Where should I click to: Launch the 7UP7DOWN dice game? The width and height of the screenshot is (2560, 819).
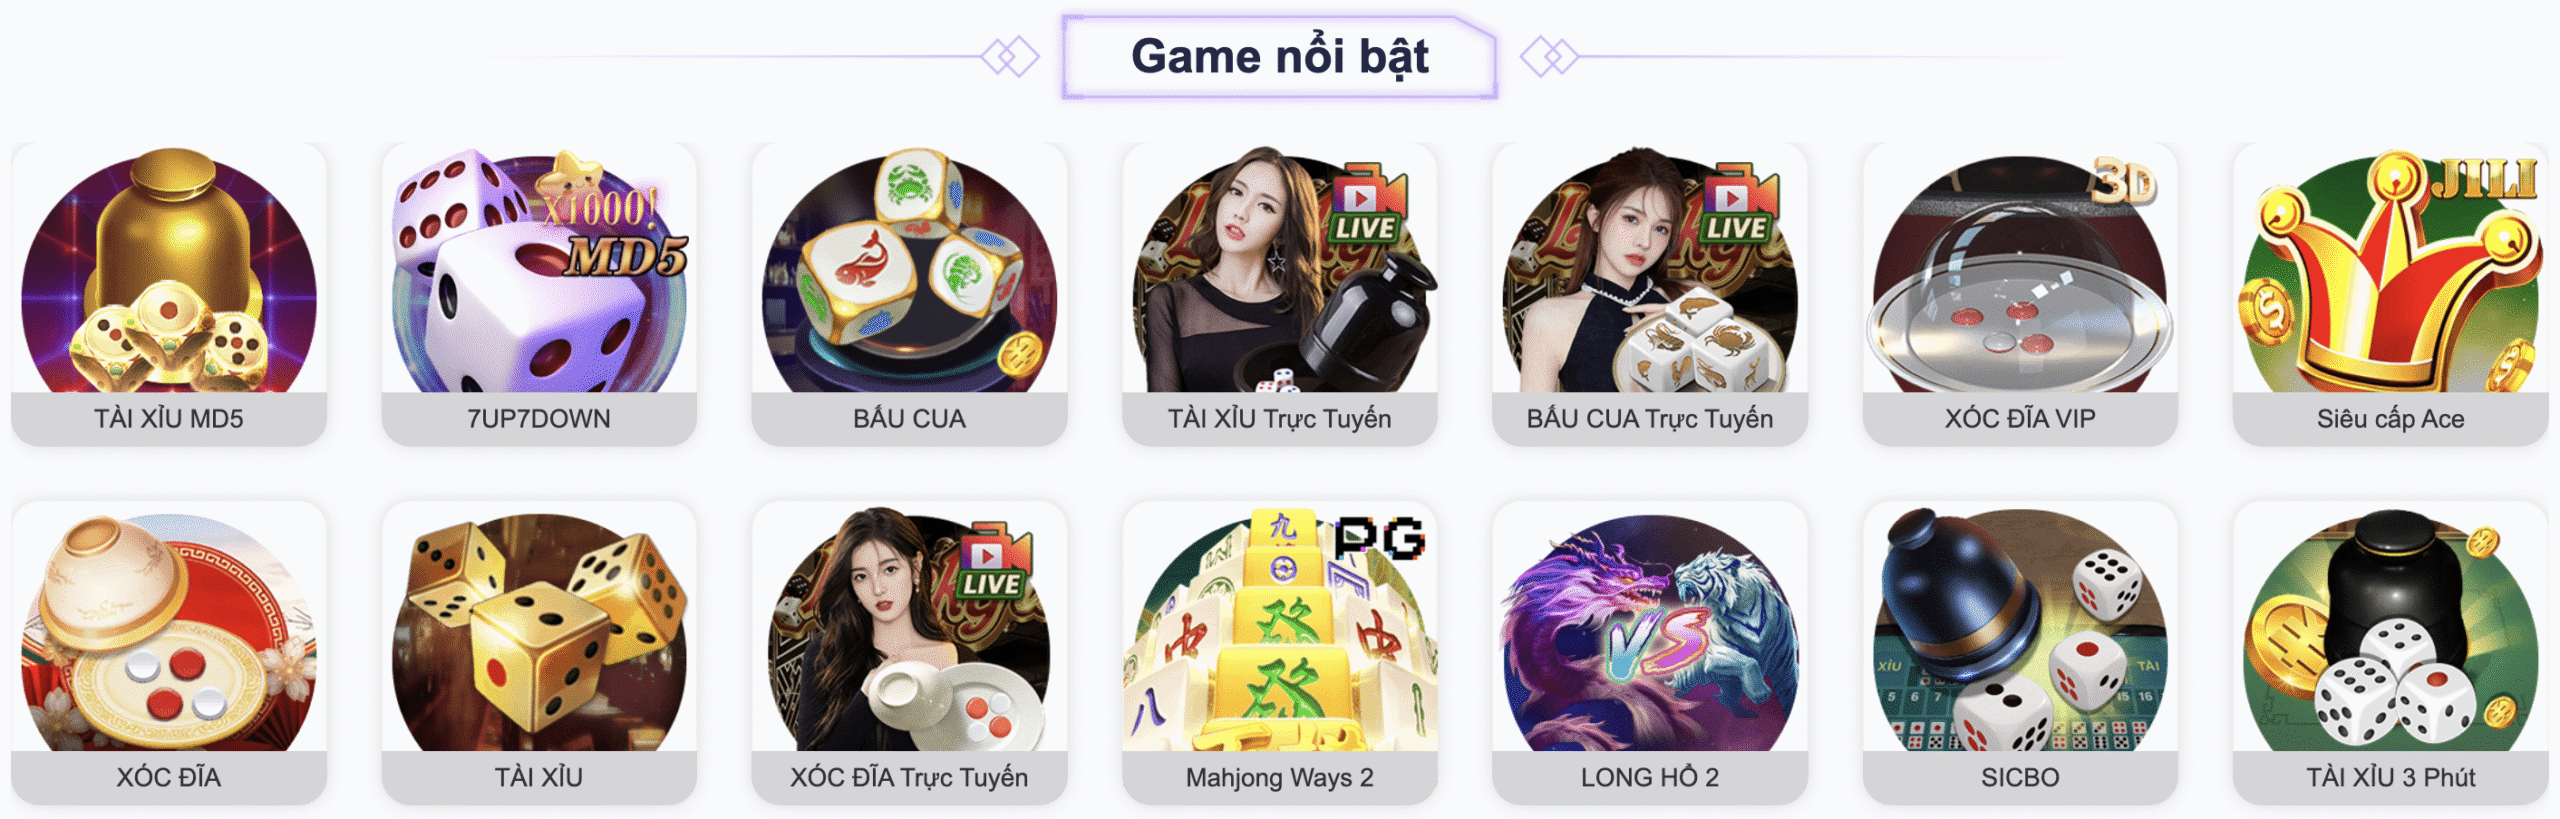pyautogui.click(x=539, y=270)
